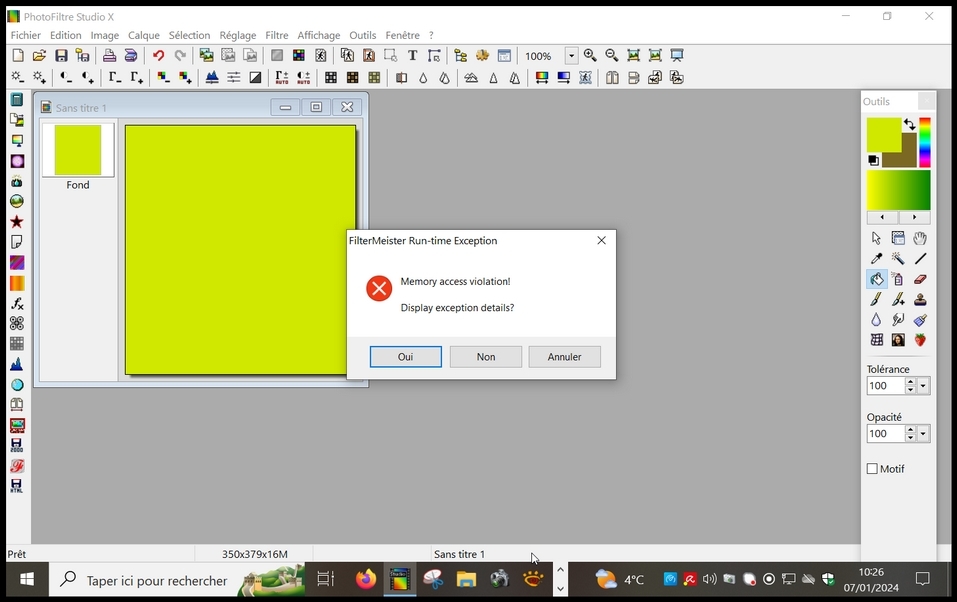Select the Magic Wand tool
The width and height of the screenshot is (957, 602).
tap(898, 259)
